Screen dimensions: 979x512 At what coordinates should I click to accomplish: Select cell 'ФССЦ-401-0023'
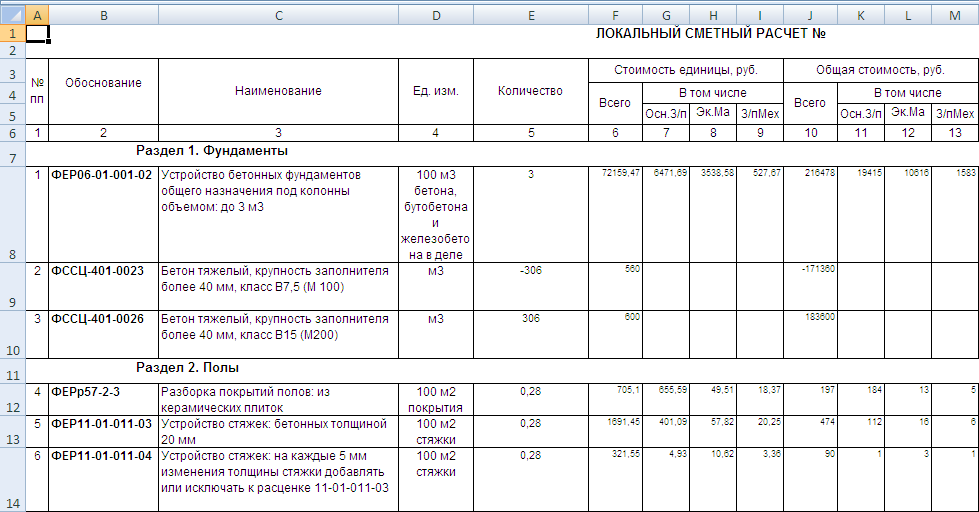click(x=104, y=287)
